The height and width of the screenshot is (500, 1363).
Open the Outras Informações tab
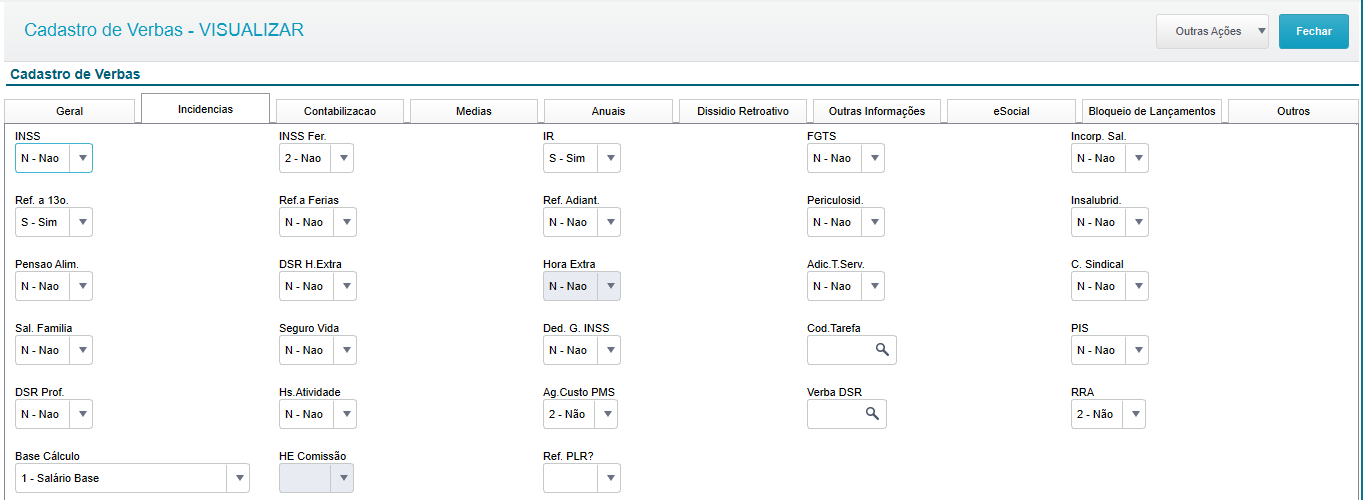(877, 111)
